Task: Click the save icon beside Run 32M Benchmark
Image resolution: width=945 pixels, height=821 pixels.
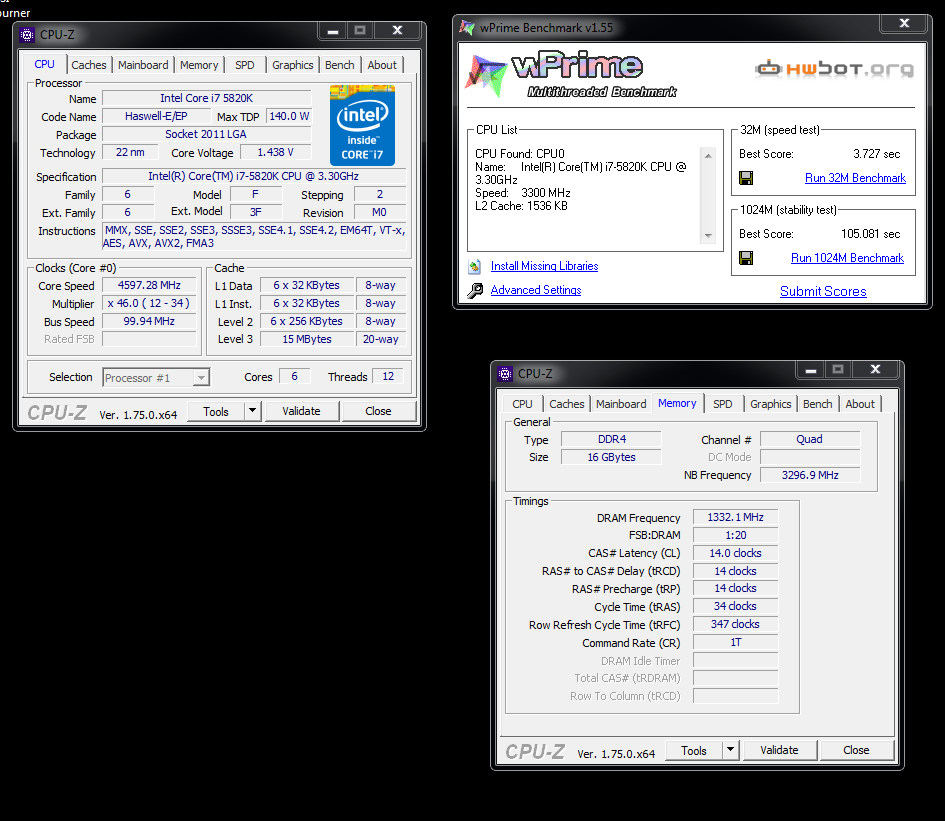Action: tap(746, 178)
